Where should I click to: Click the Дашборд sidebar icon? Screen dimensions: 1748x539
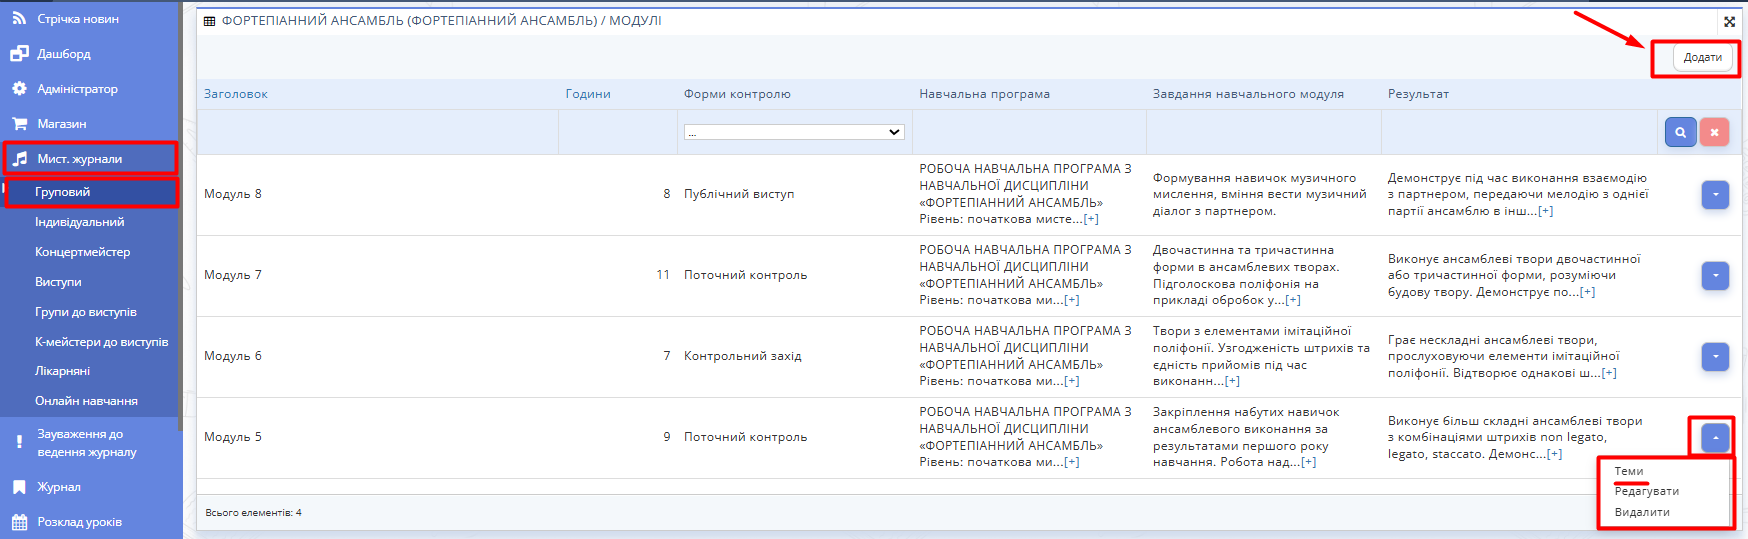click(19, 53)
